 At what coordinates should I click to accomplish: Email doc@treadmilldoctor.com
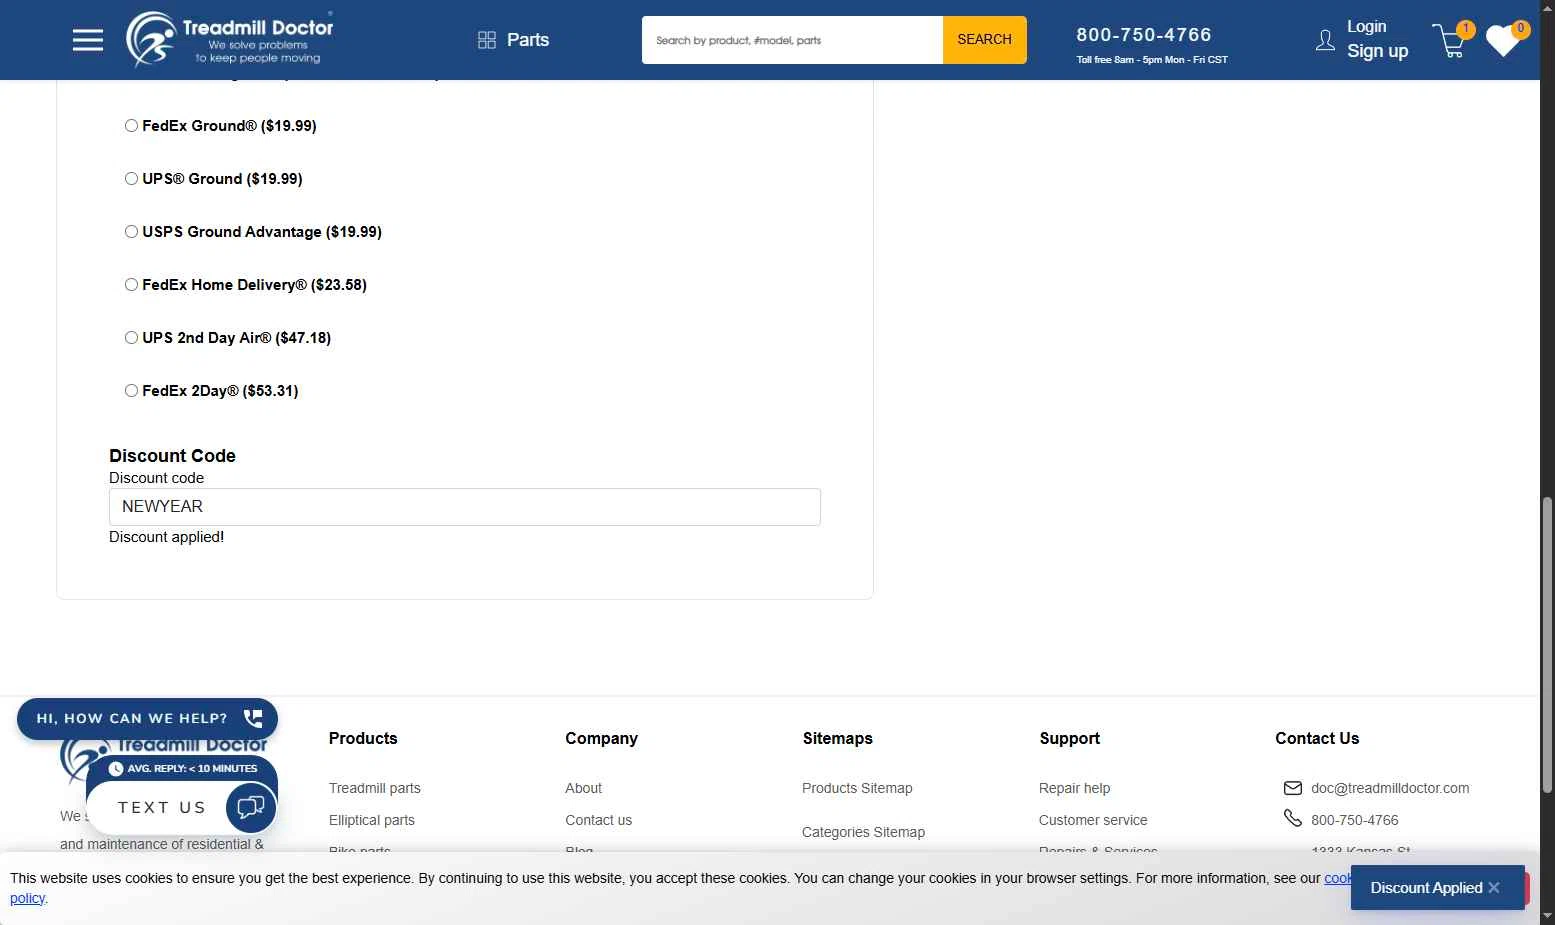tap(1390, 788)
